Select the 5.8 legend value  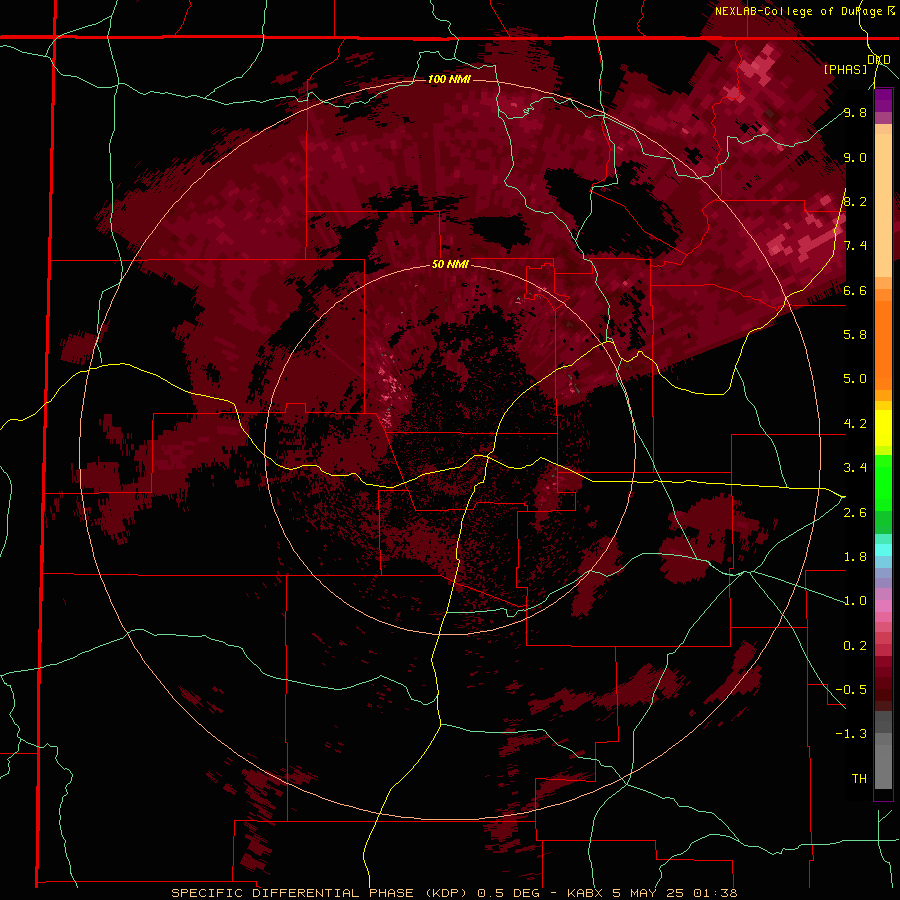855,334
